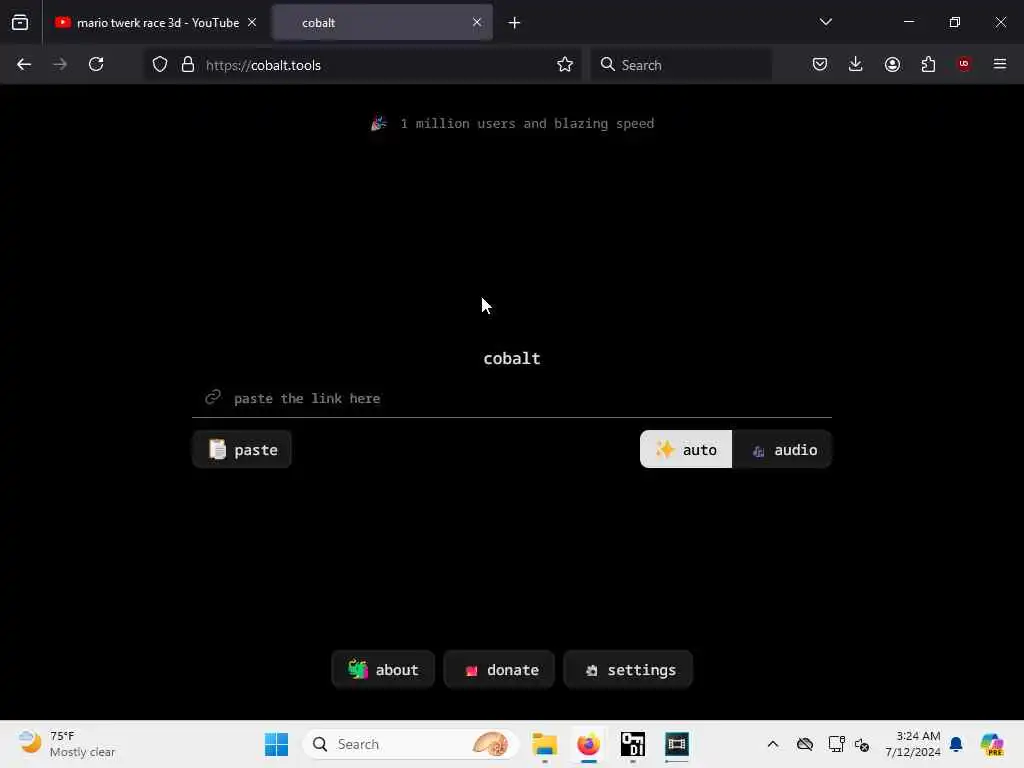Open the key-icon app on taskbar
Image resolution: width=1024 pixels, height=768 pixels.
pos(633,744)
